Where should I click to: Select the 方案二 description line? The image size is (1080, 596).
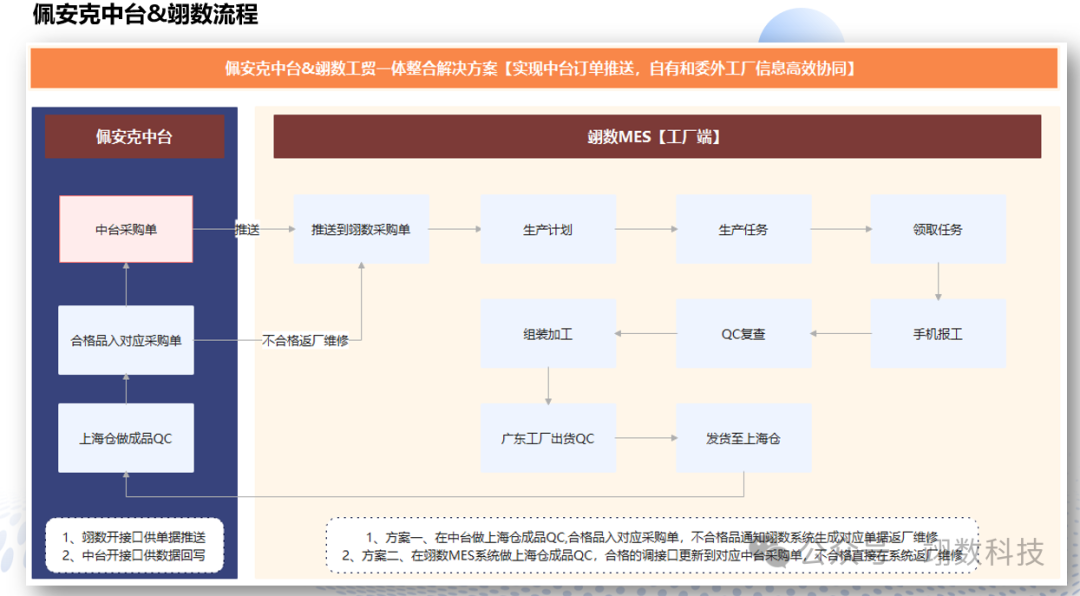[653, 555]
